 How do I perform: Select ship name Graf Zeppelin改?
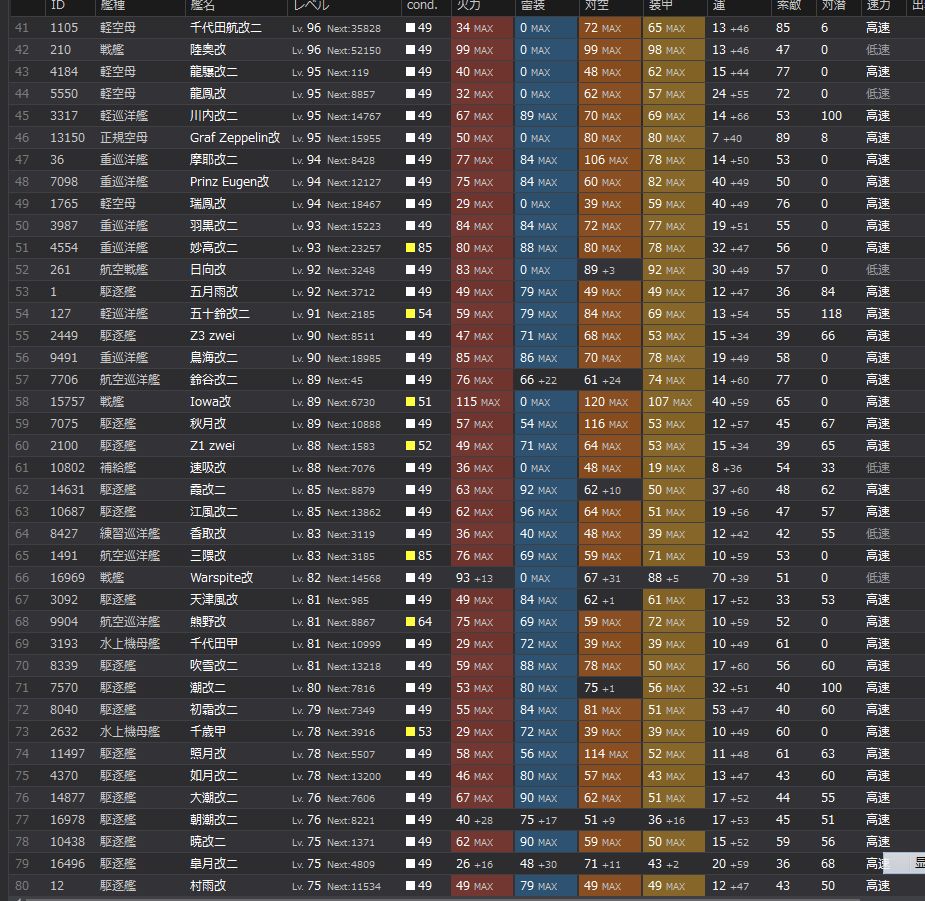tap(235, 138)
